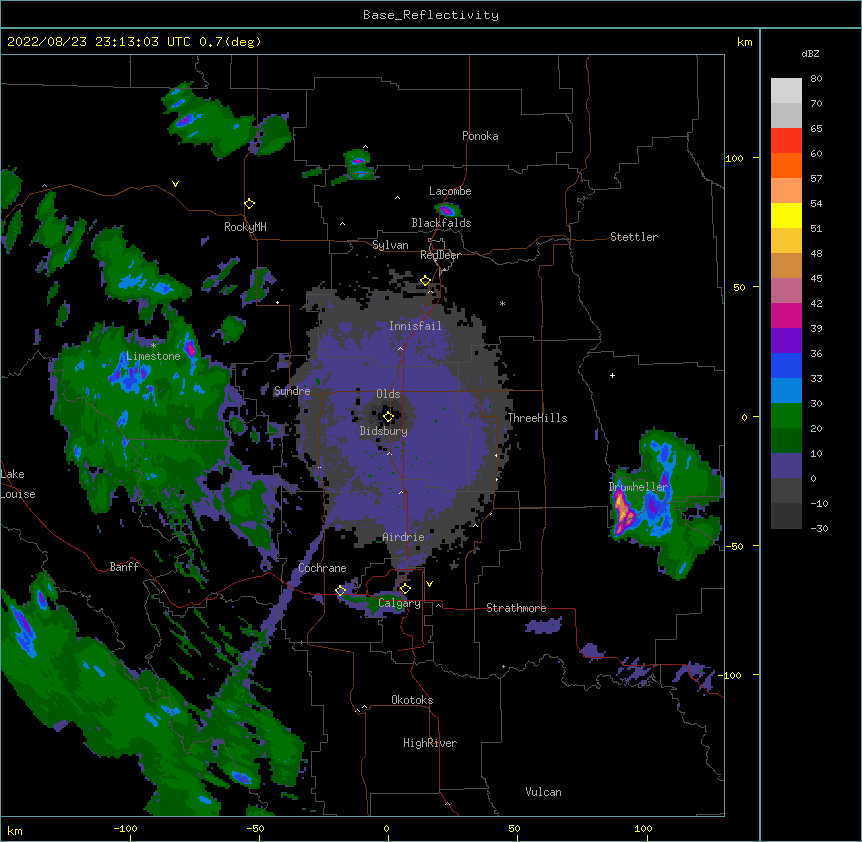
Task: Click the -100 label on right axis
Action: click(x=732, y=675)
